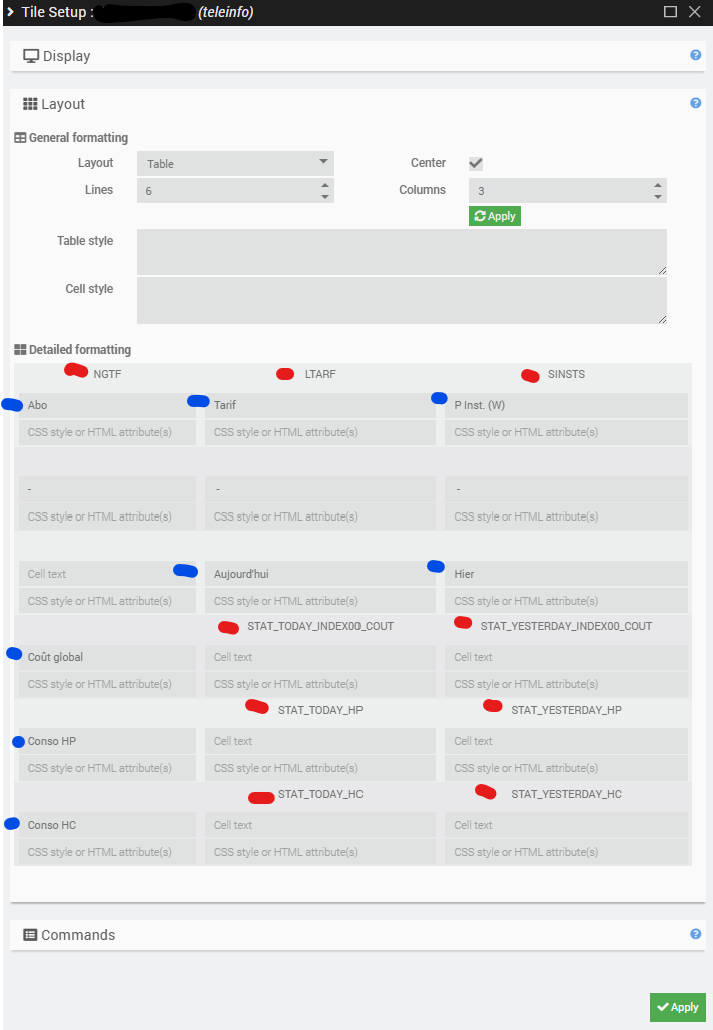Edit the Coût global cell field
The height and width of the screenshot is (1030, 713).
tap(107, 657)
